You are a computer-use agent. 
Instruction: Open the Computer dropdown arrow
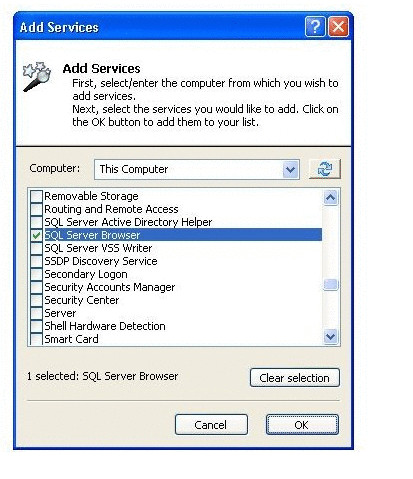(290, 170)
